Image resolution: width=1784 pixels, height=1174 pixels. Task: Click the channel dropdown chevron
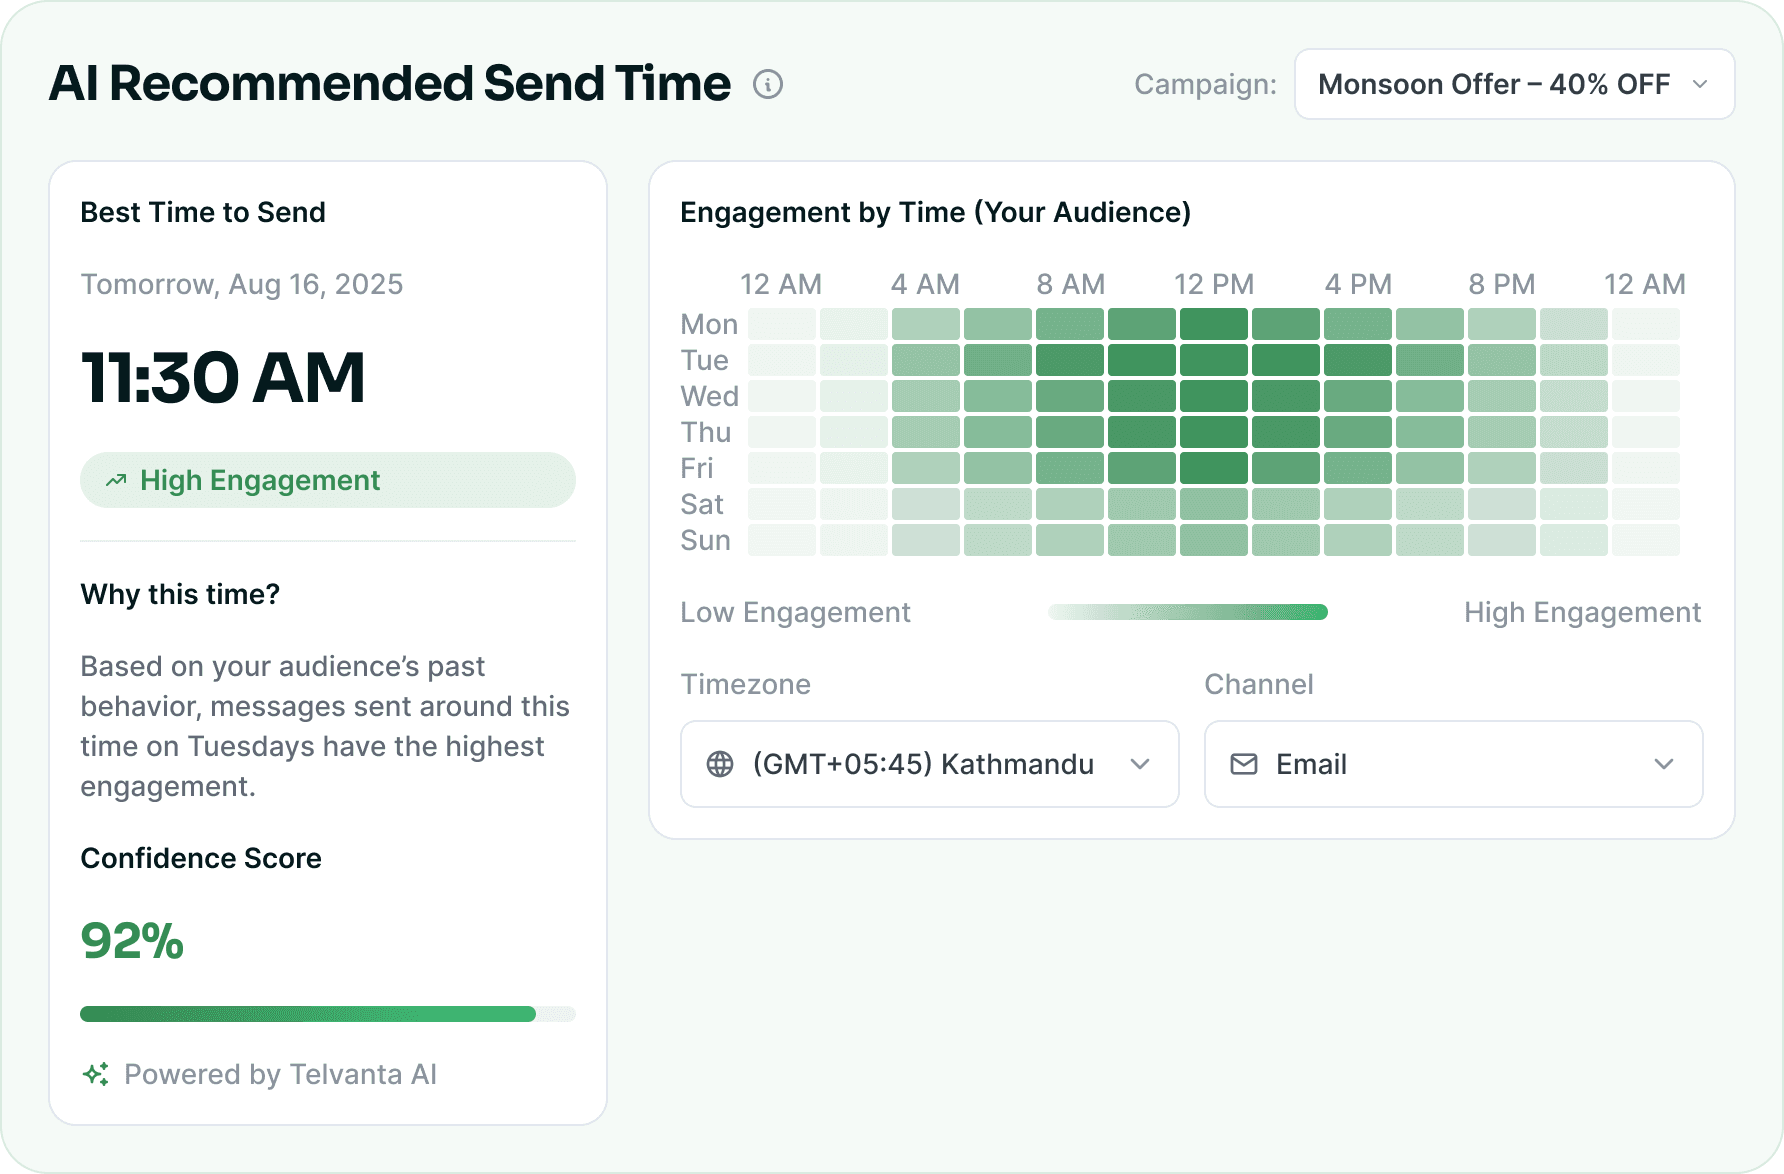tap(1664, 764)
